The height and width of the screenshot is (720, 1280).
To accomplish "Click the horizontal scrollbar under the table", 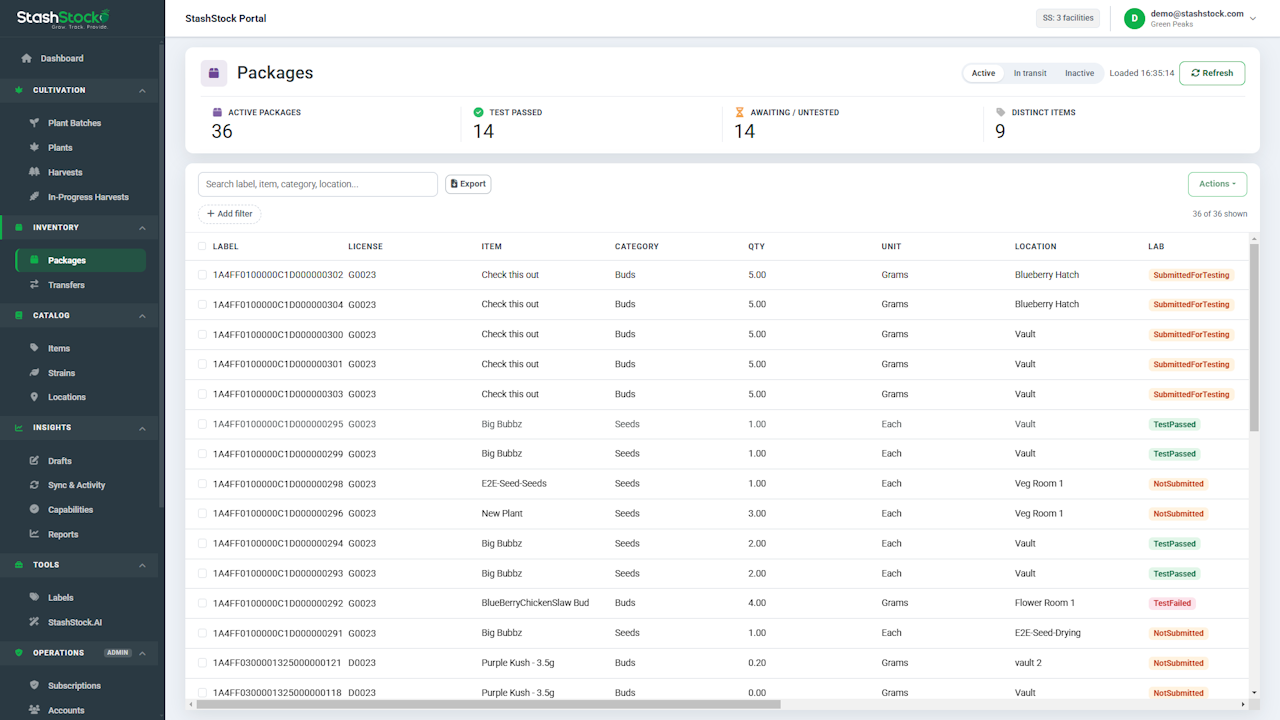I will tap(720, 704).
